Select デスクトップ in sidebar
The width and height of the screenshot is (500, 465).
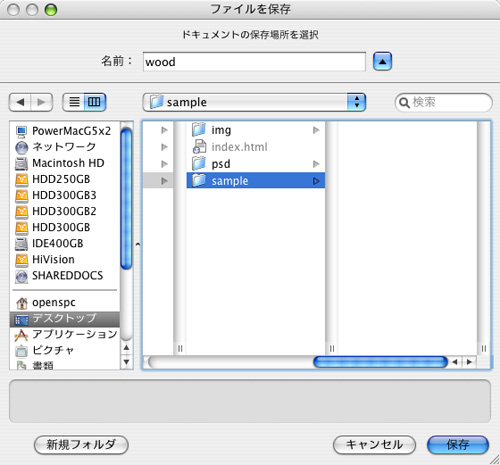pyautogui.click(x=65, y=319)
